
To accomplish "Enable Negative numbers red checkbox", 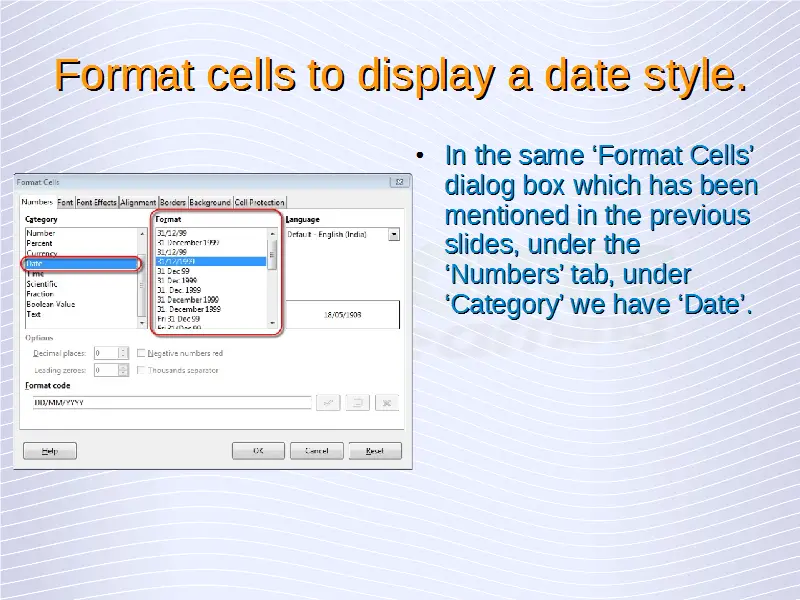I will click(x=141, y=353).
